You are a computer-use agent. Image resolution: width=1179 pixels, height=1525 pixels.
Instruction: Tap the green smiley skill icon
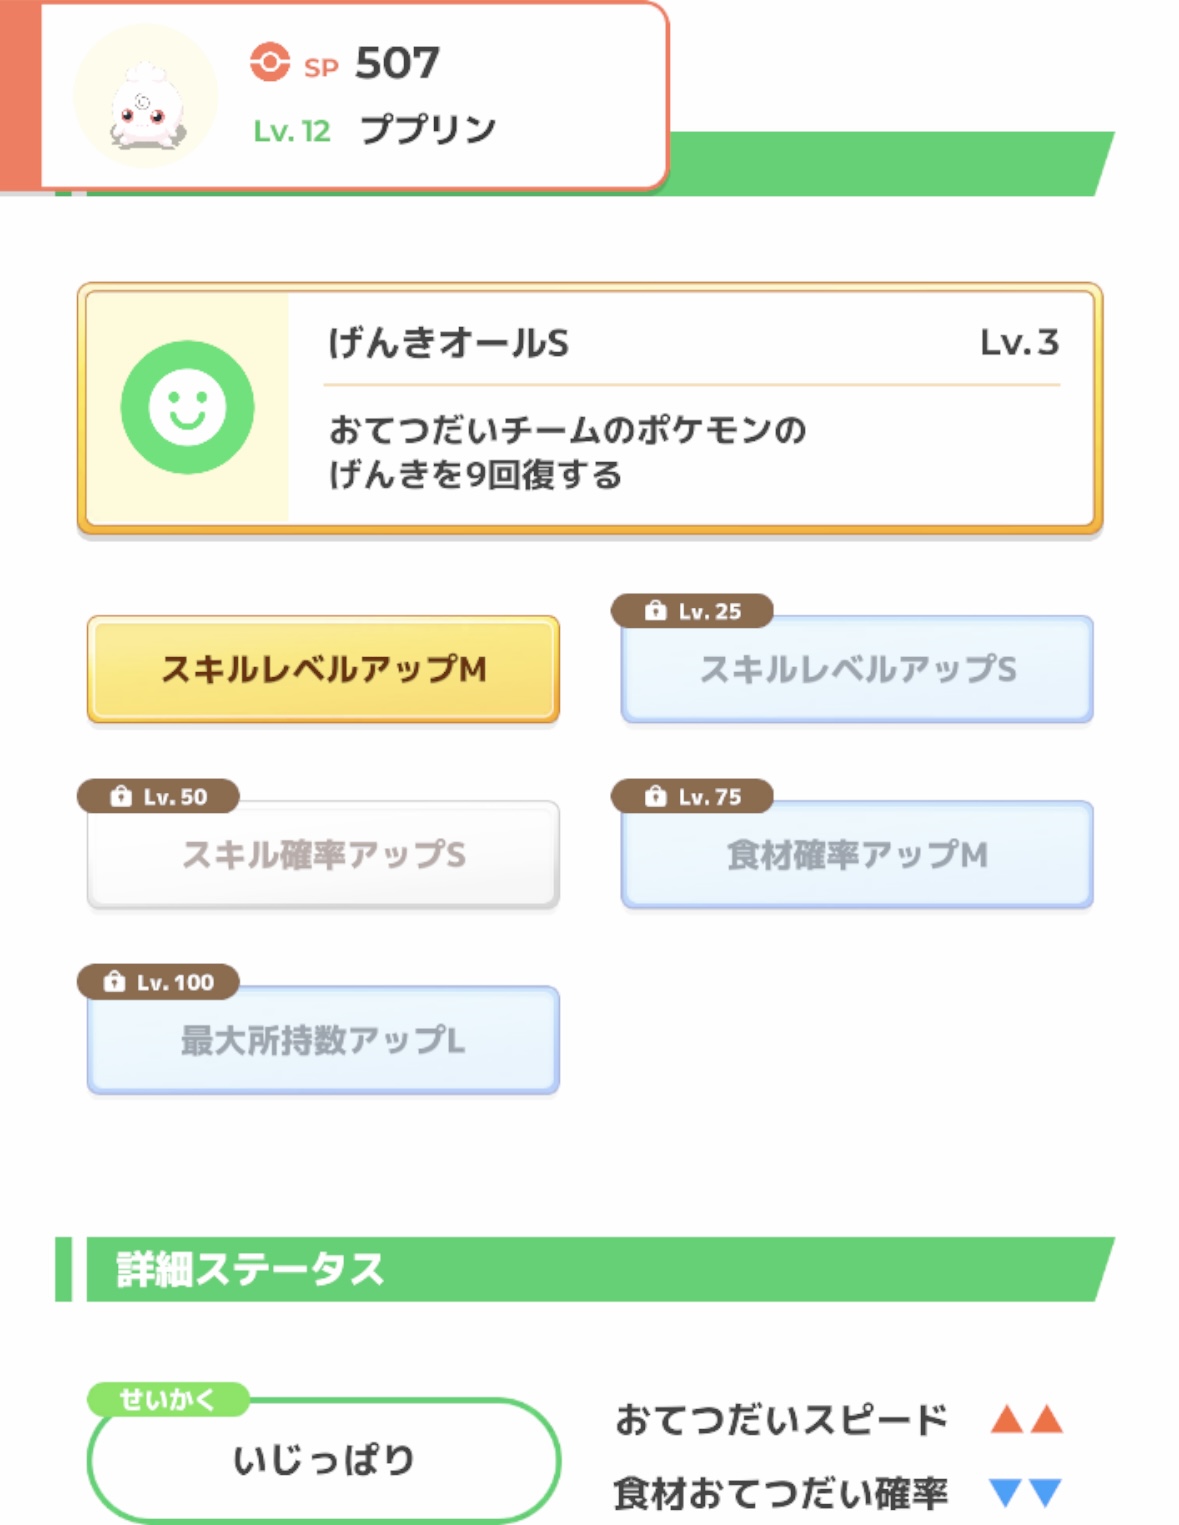[x=187, y=407]
